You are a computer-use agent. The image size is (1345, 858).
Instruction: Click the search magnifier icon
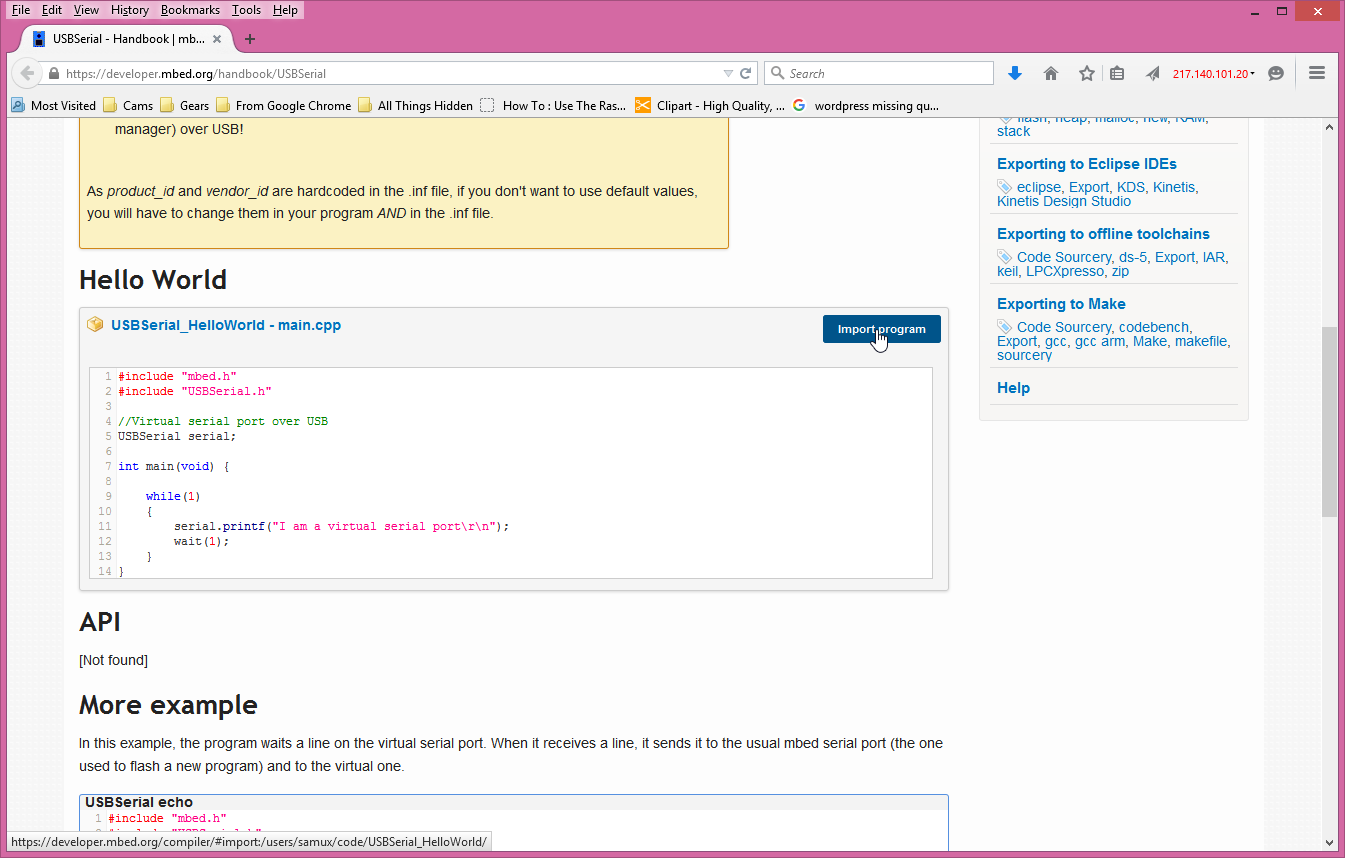tap(777, 73)
